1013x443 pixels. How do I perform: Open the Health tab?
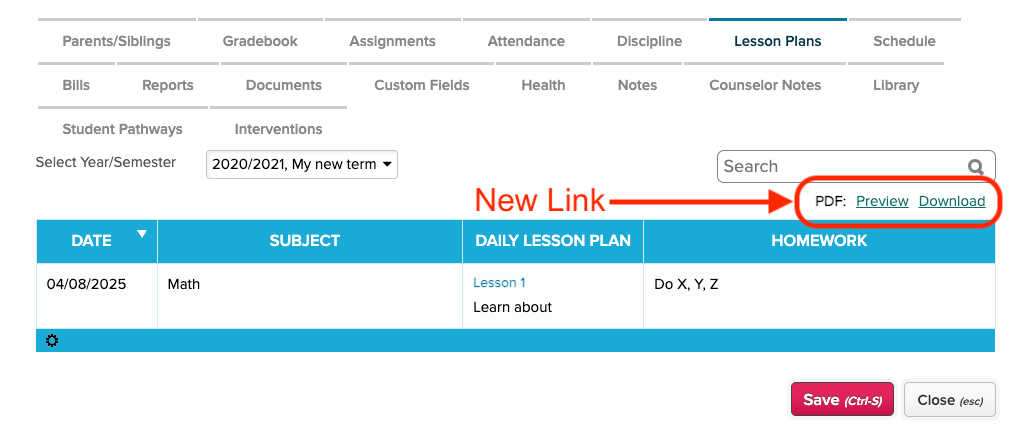[x=543, y=86]
